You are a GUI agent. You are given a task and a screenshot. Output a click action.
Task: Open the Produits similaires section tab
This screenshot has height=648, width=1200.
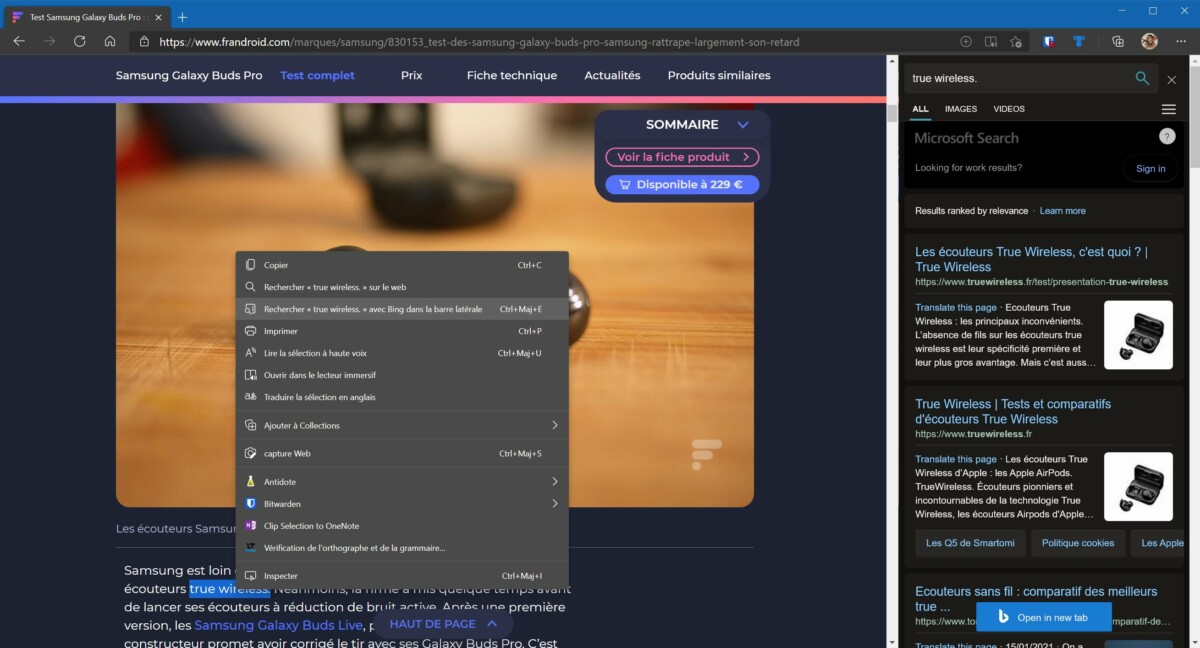click(x=719, y=75)
